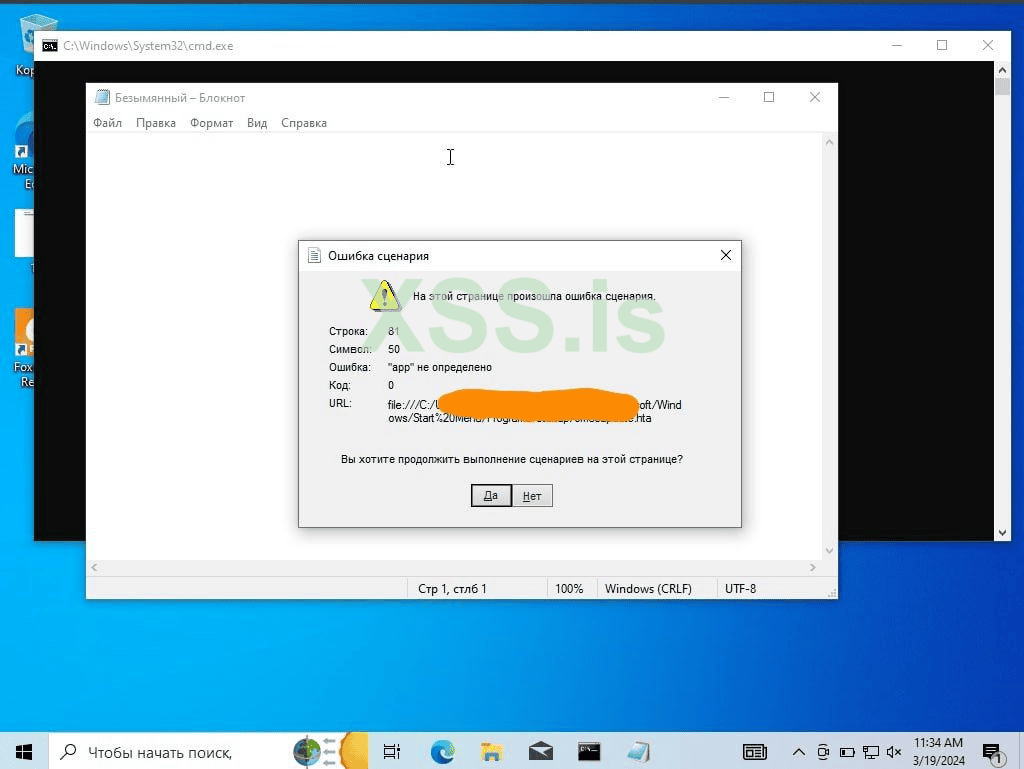Maximize the Notepad window
1024x769 pixels.
(x=769, y=97)
